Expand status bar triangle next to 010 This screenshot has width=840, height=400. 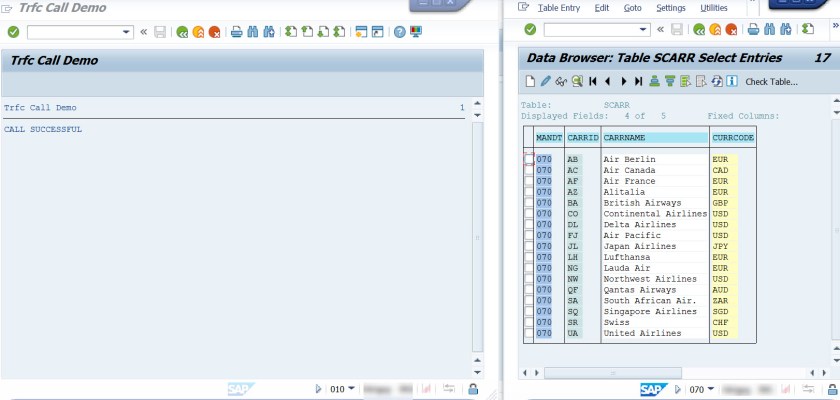click(x=318, y=389)
